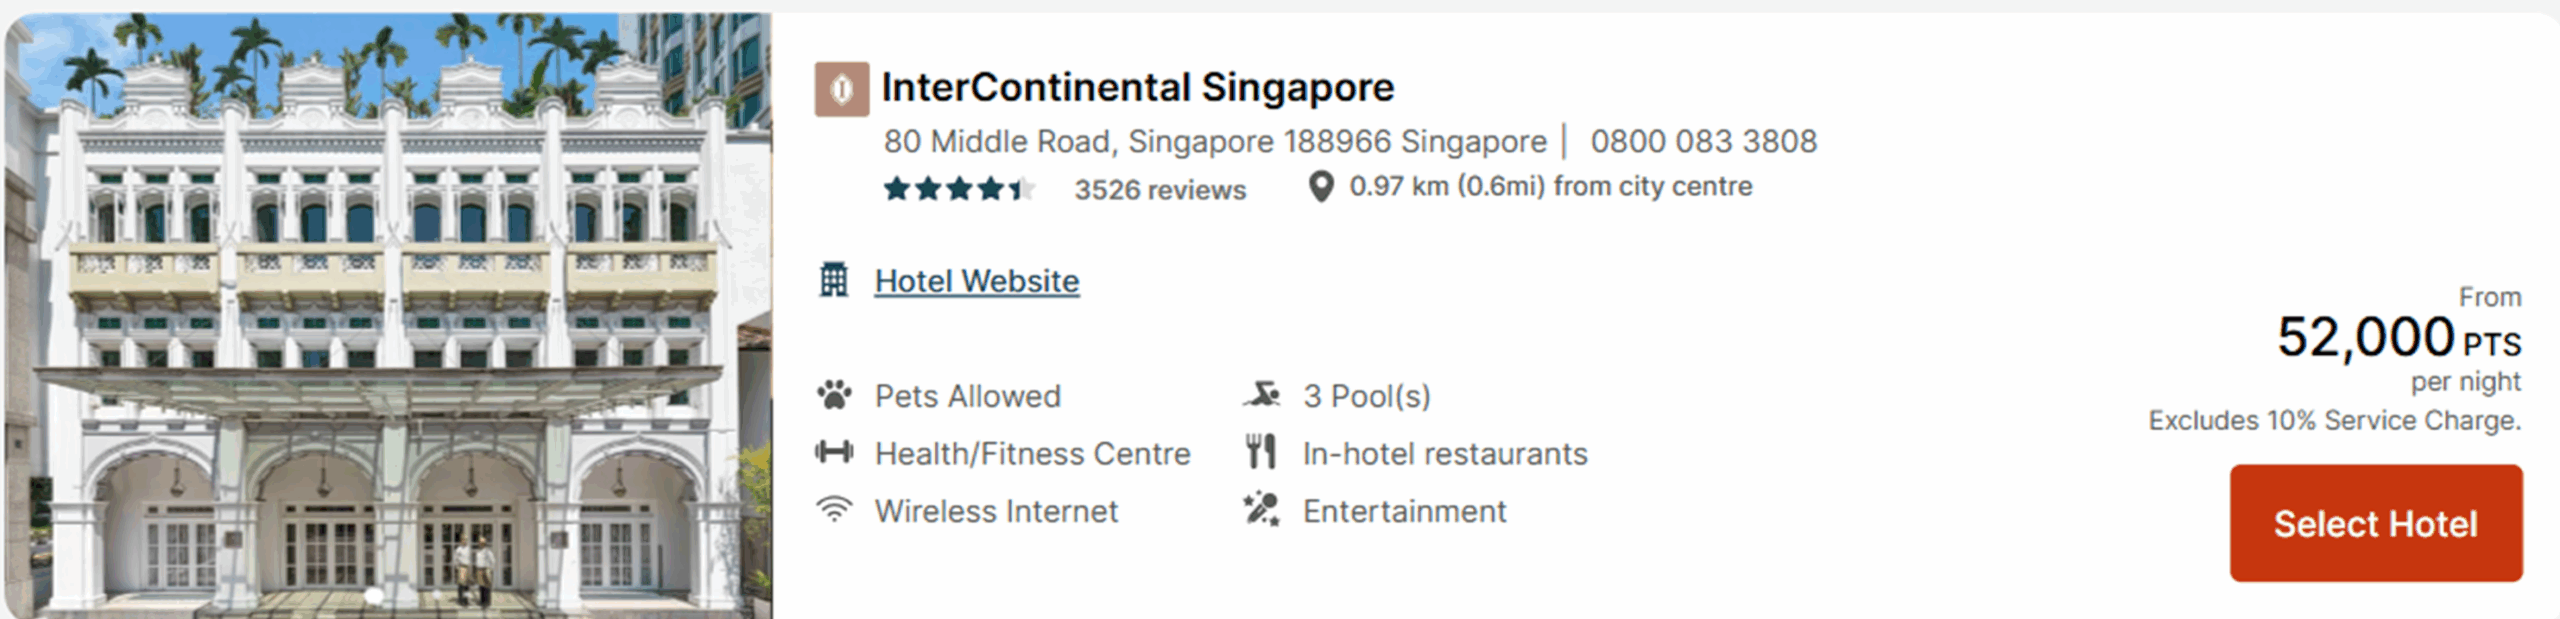Click the phone number 0800 083 3808
This screenshot has height=619, width=2560.
pos(1705,141)
